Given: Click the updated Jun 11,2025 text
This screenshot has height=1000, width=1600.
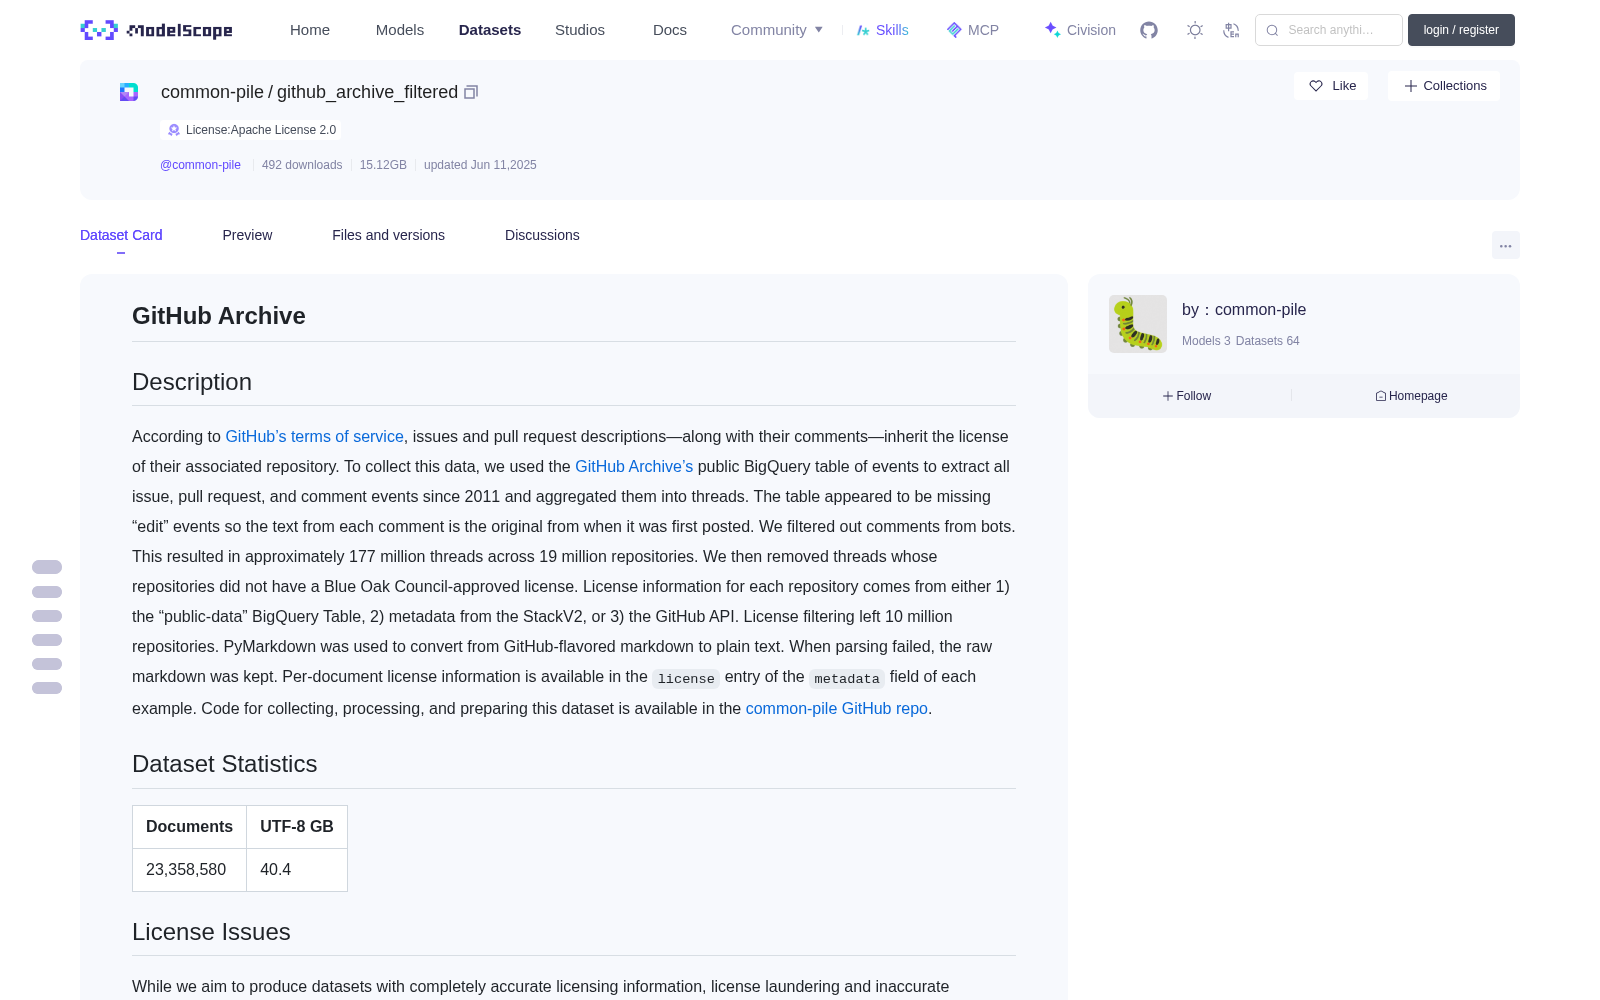Looking at the screenshot, I should click(480, 165).
